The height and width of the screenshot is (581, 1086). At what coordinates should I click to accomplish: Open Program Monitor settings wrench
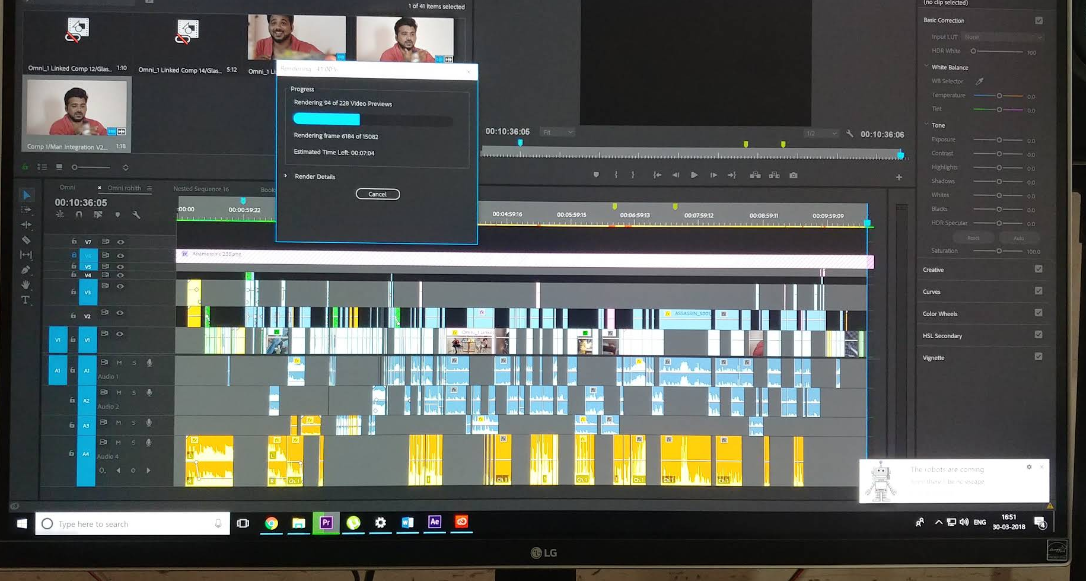click(x=850, y=134)
